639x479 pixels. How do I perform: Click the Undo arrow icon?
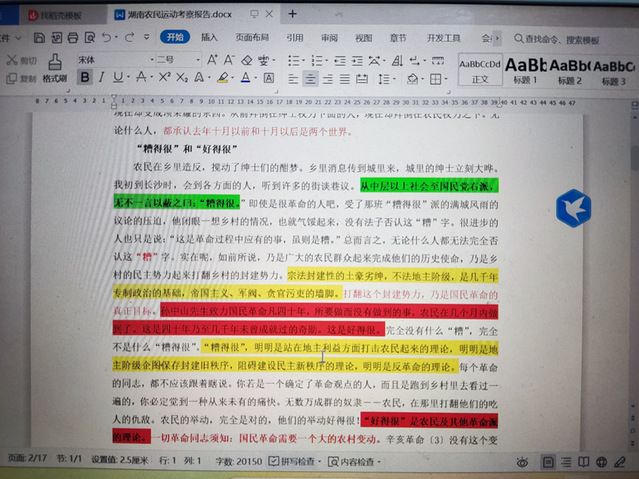click(x=105, y=37)
